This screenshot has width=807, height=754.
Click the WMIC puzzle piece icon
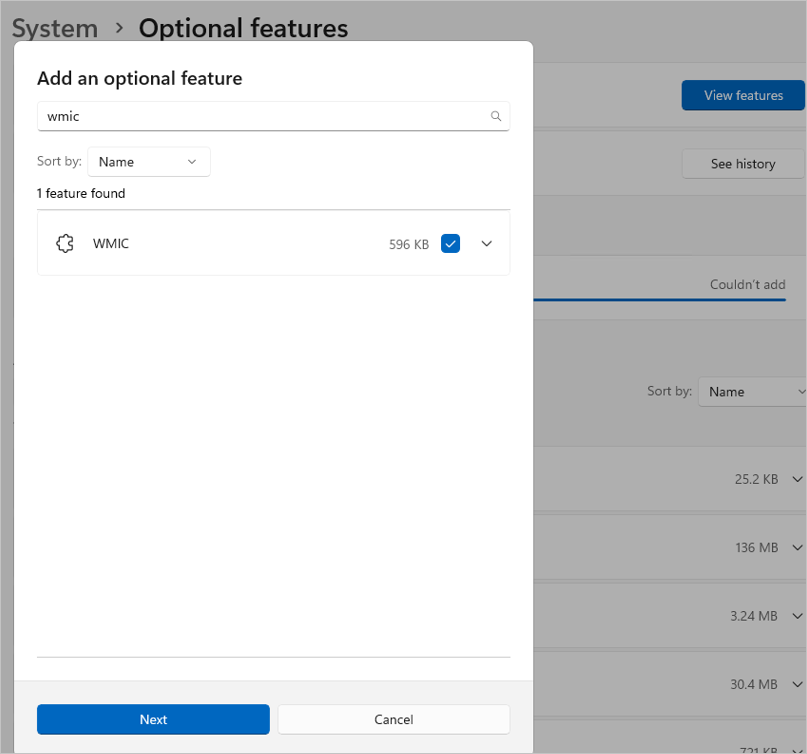[65, 243]
